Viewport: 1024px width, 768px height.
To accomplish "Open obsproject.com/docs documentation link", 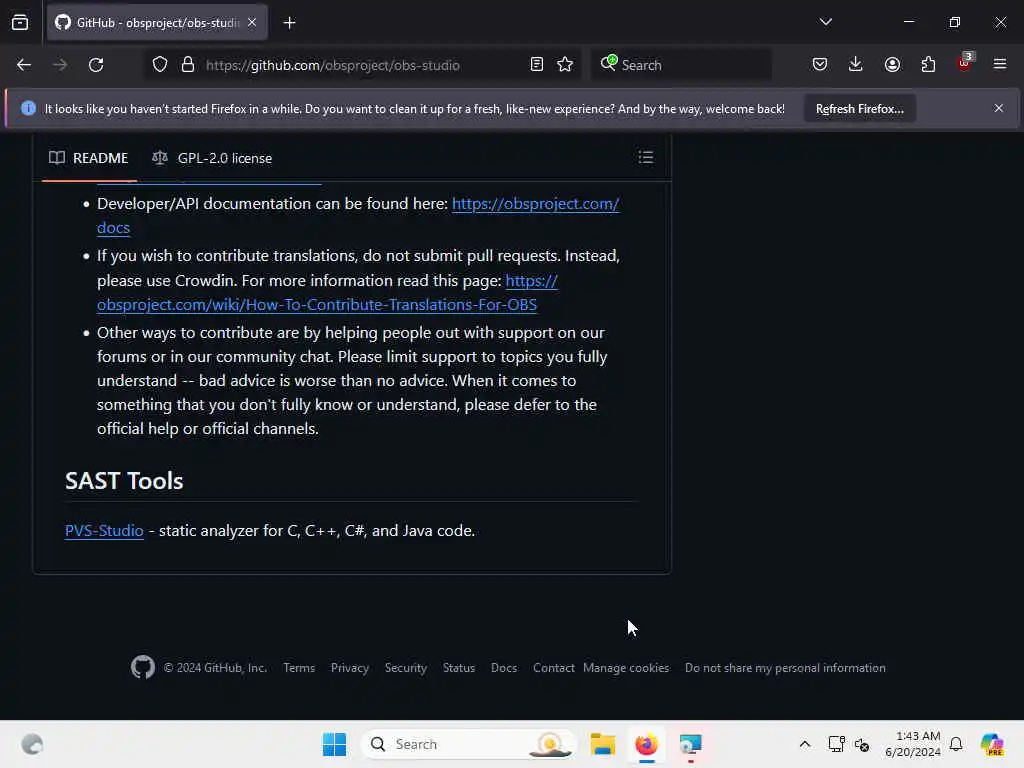I will 536,204.
